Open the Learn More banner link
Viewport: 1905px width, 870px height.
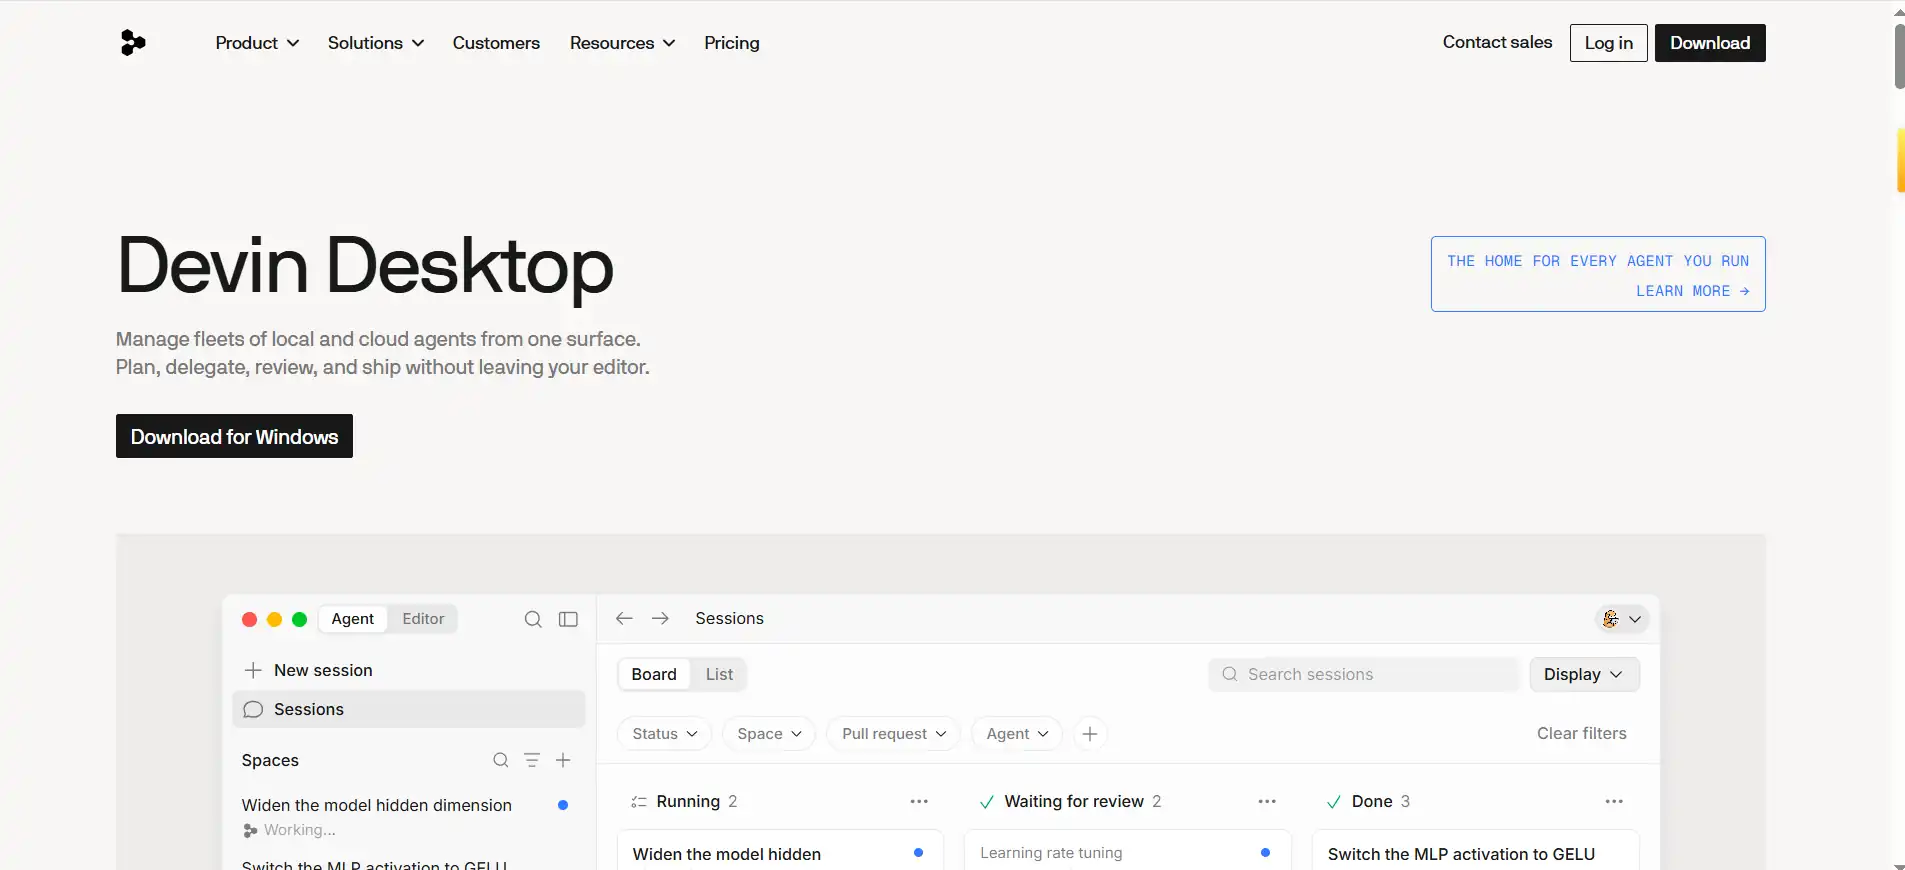[1692, 291]
